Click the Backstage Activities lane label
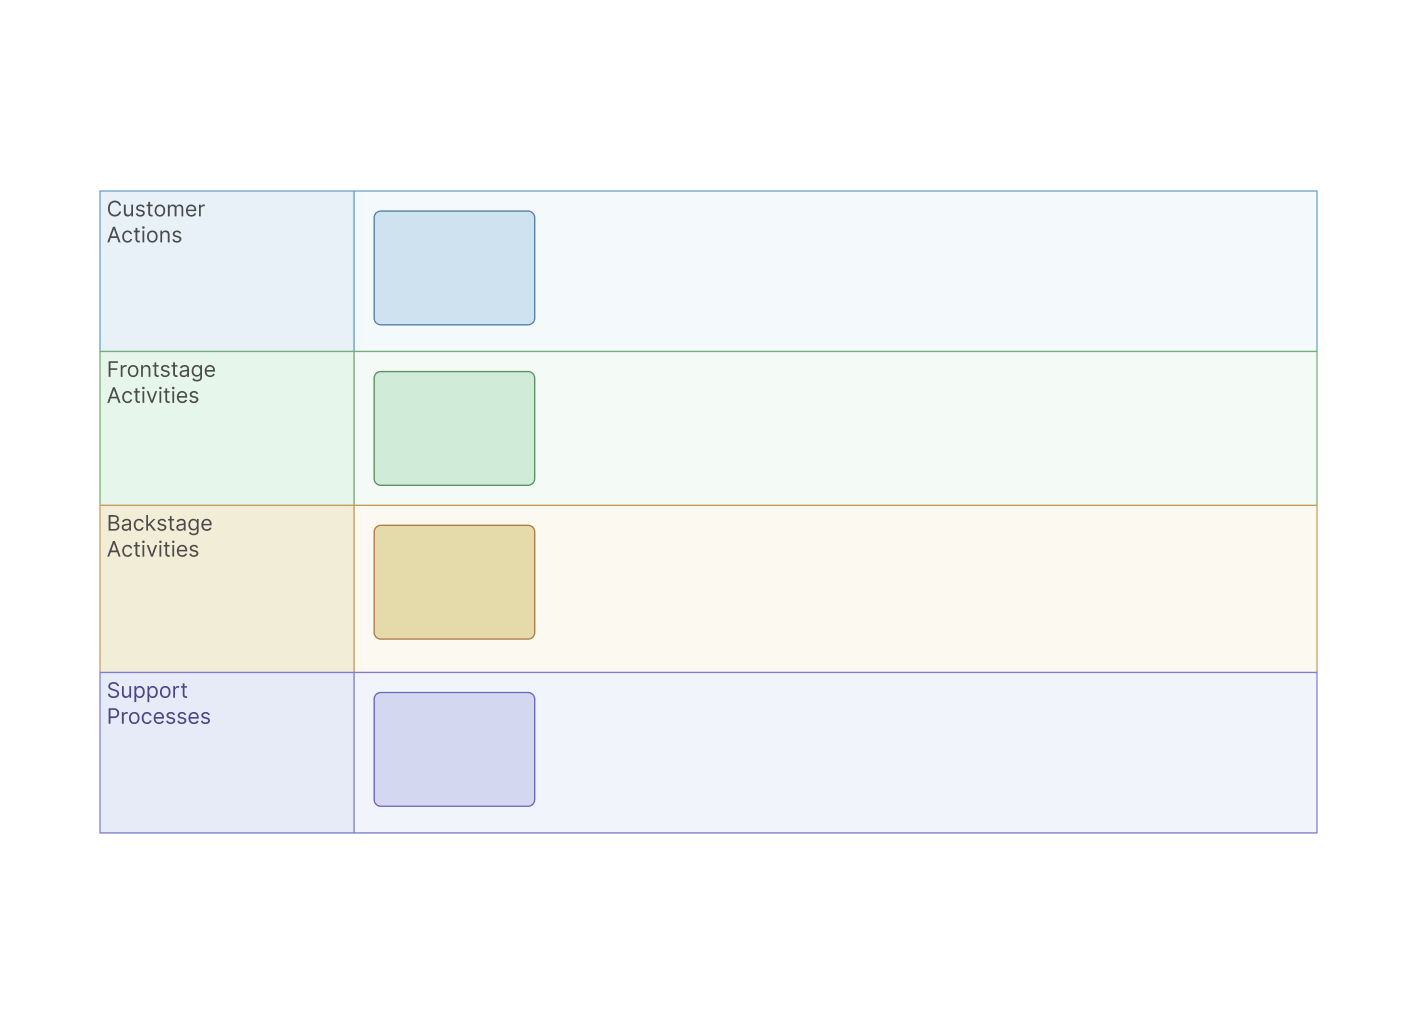This screenshot has height=1024, width=1418. [x=159, y=536]
